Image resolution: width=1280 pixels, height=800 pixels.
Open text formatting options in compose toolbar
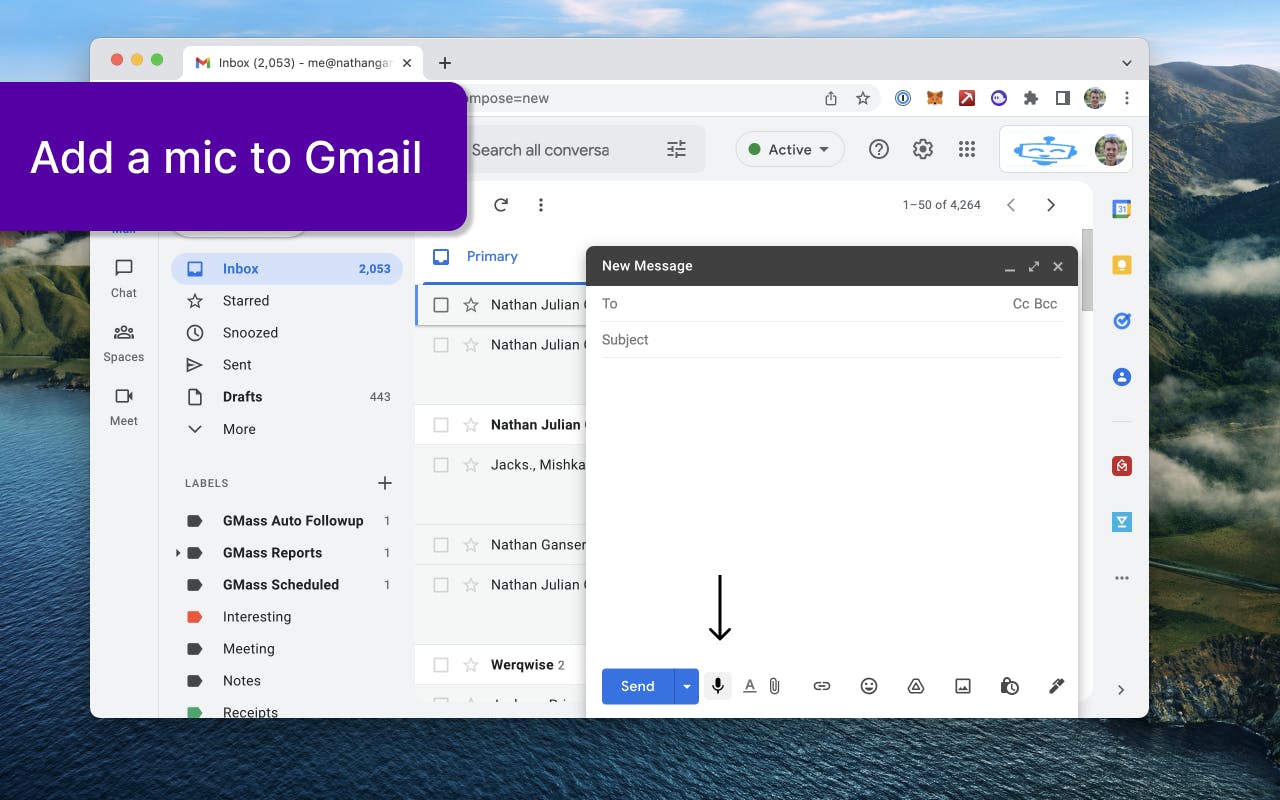[750, 686]
